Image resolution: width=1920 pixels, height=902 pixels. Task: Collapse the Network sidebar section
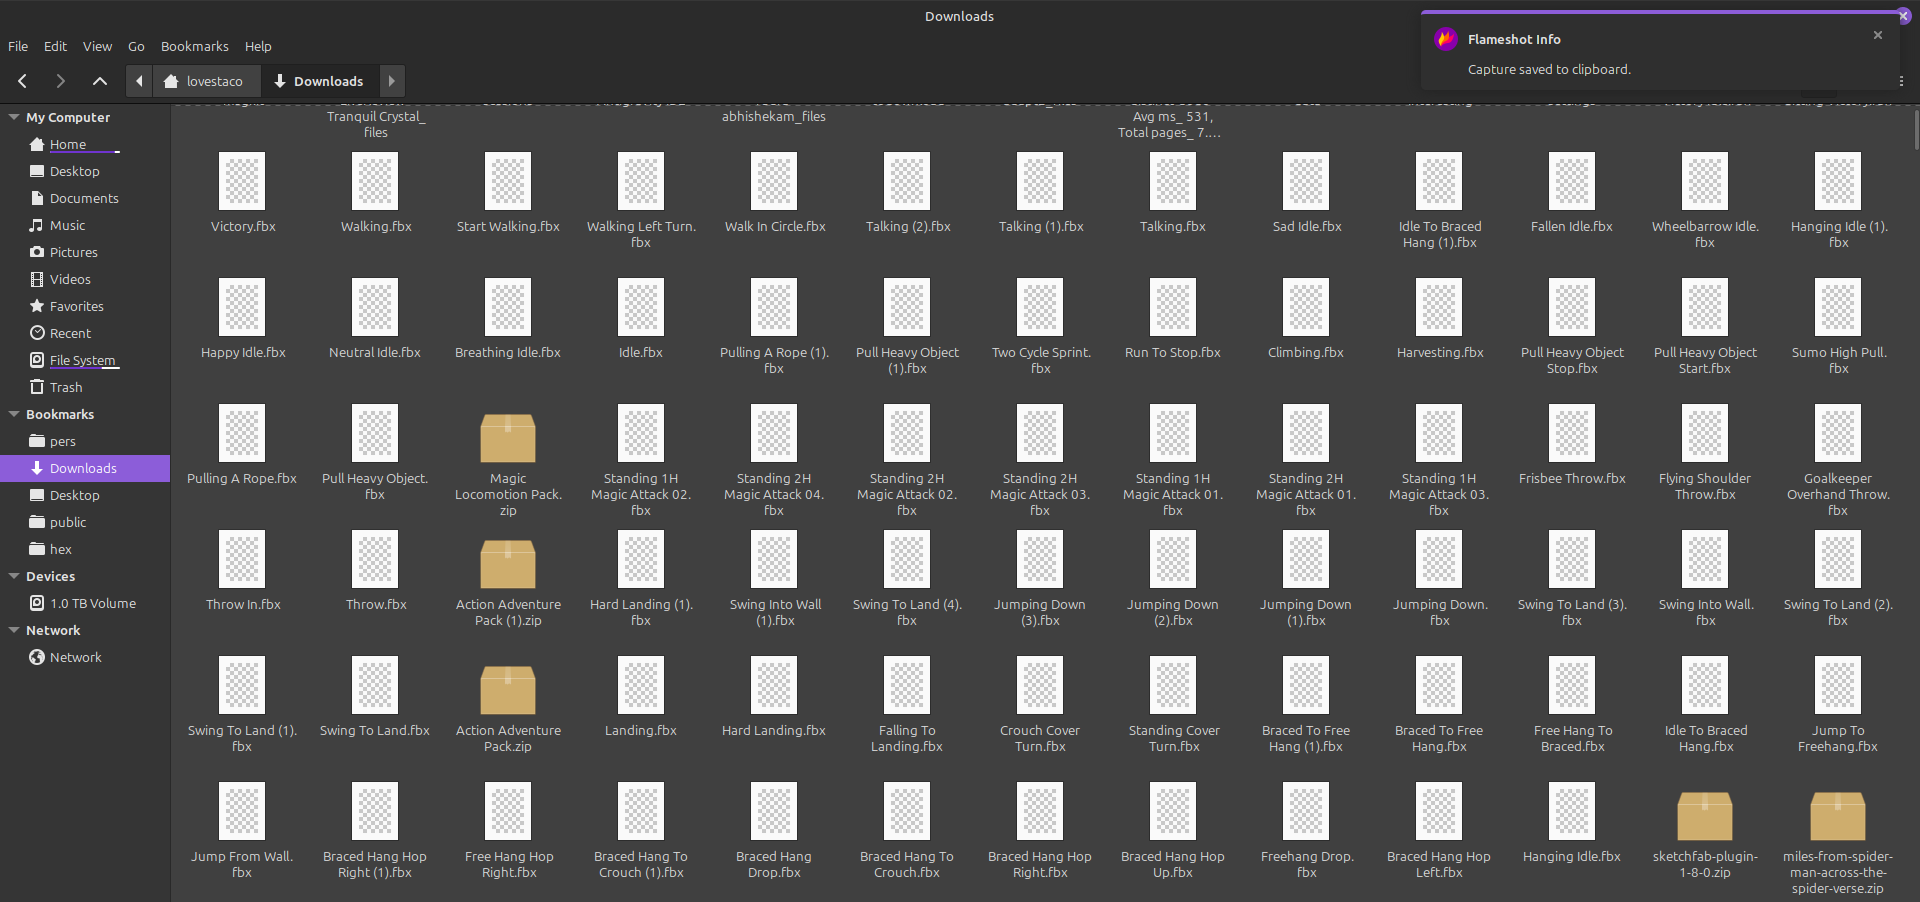14,630
